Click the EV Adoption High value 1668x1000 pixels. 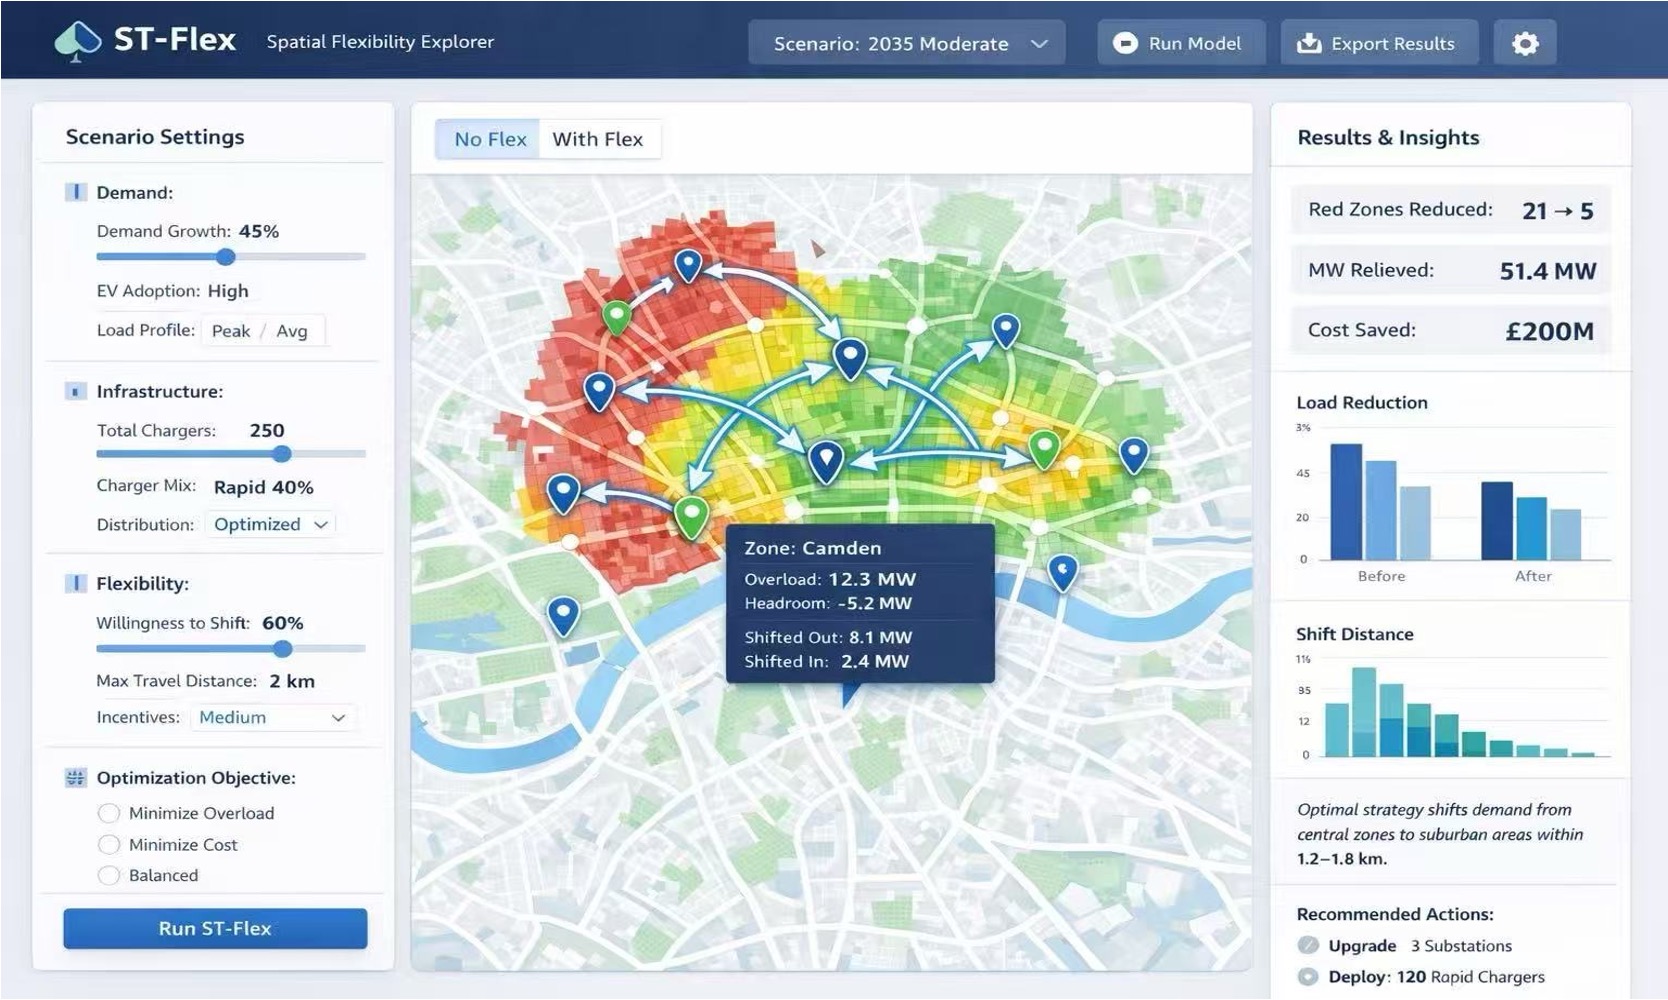pos(228,291)
